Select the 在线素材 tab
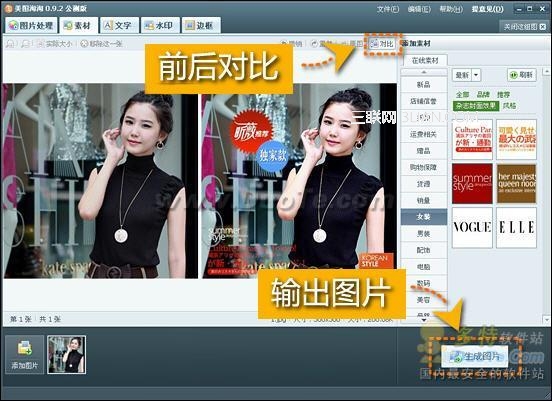Viewport: 552px width, 401px height. click(425, 61)
